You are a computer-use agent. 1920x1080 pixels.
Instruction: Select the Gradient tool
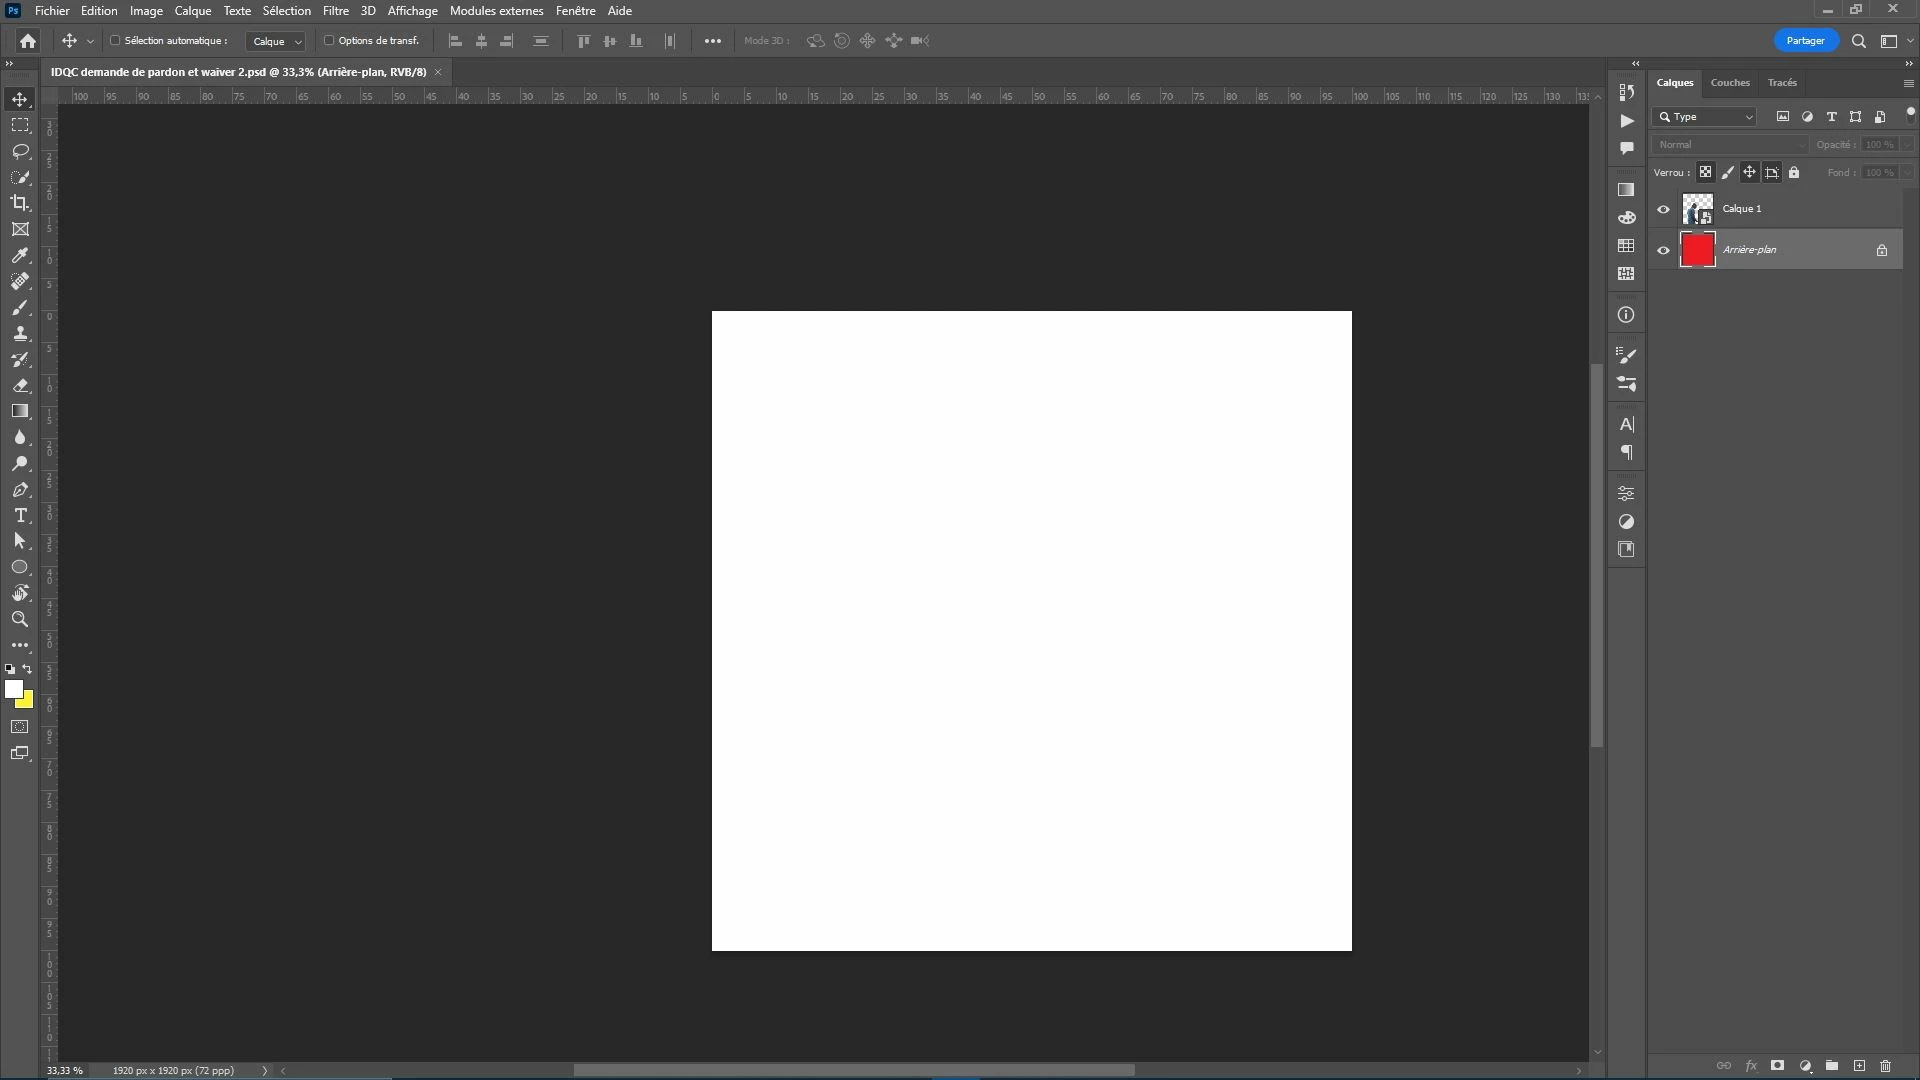tap(20, 411)
